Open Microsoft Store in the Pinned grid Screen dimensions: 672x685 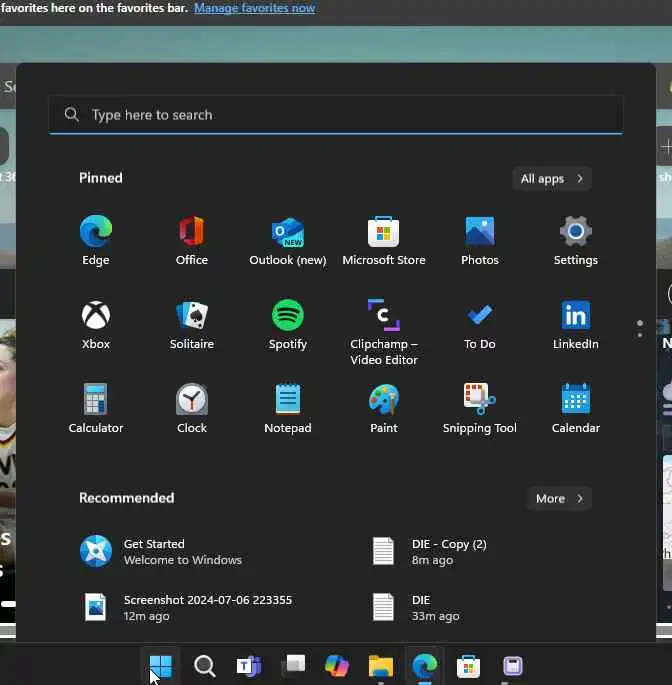coord(384,240)
